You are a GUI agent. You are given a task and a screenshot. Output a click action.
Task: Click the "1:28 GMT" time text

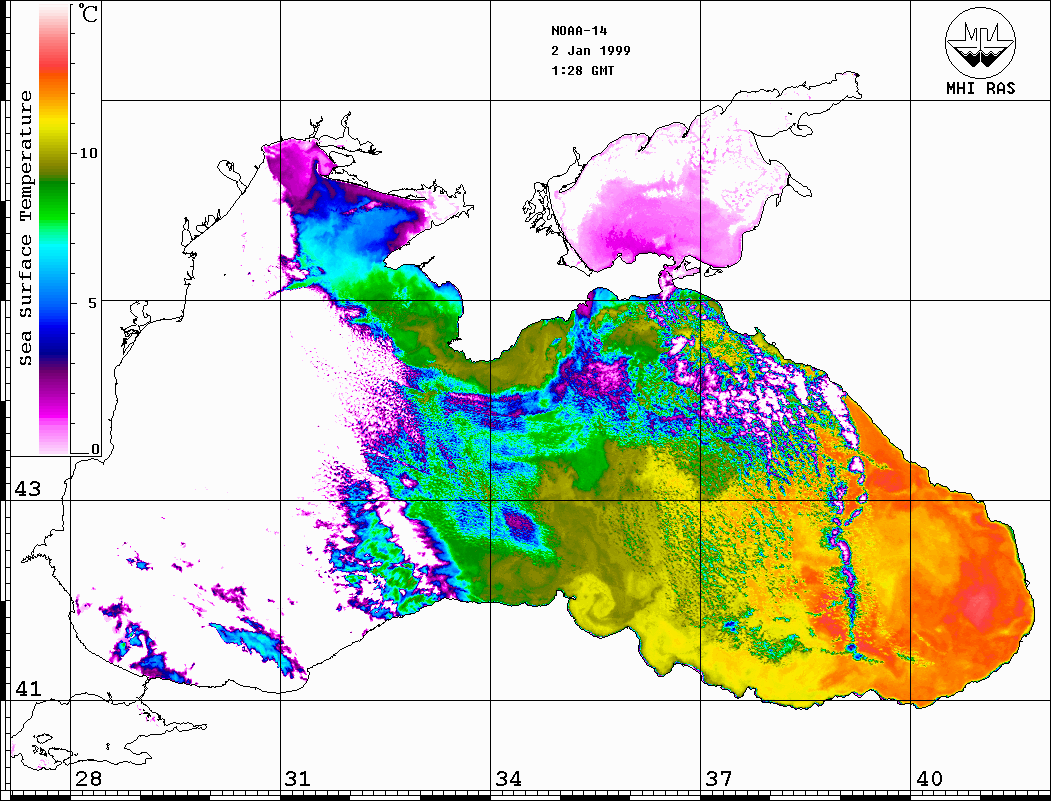[x=582, y=70]
